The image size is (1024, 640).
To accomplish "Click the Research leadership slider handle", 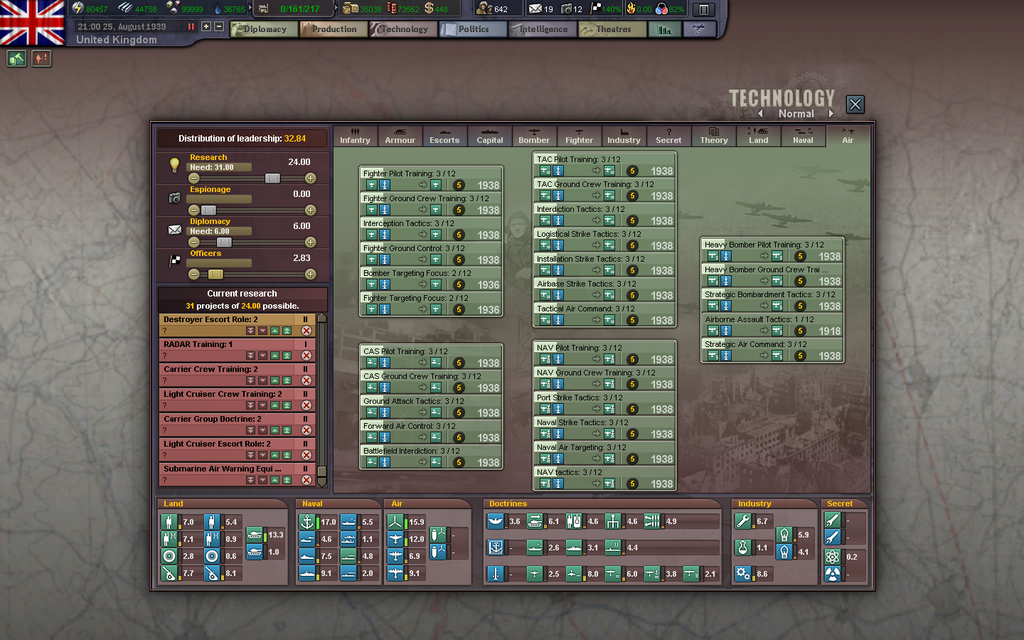I will pos(272,178).
